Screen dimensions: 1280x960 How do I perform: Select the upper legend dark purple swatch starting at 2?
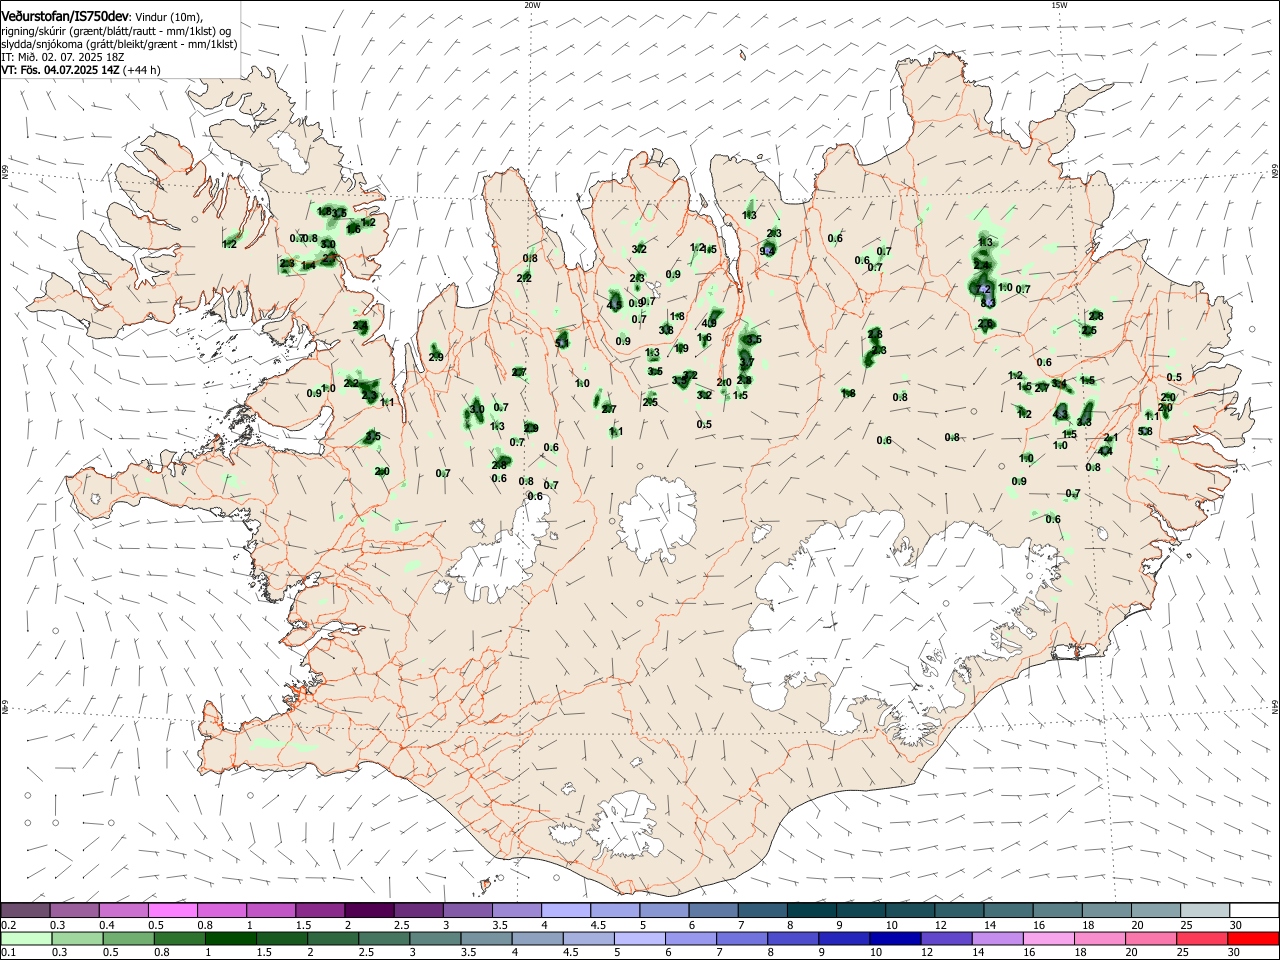(369, 910)
